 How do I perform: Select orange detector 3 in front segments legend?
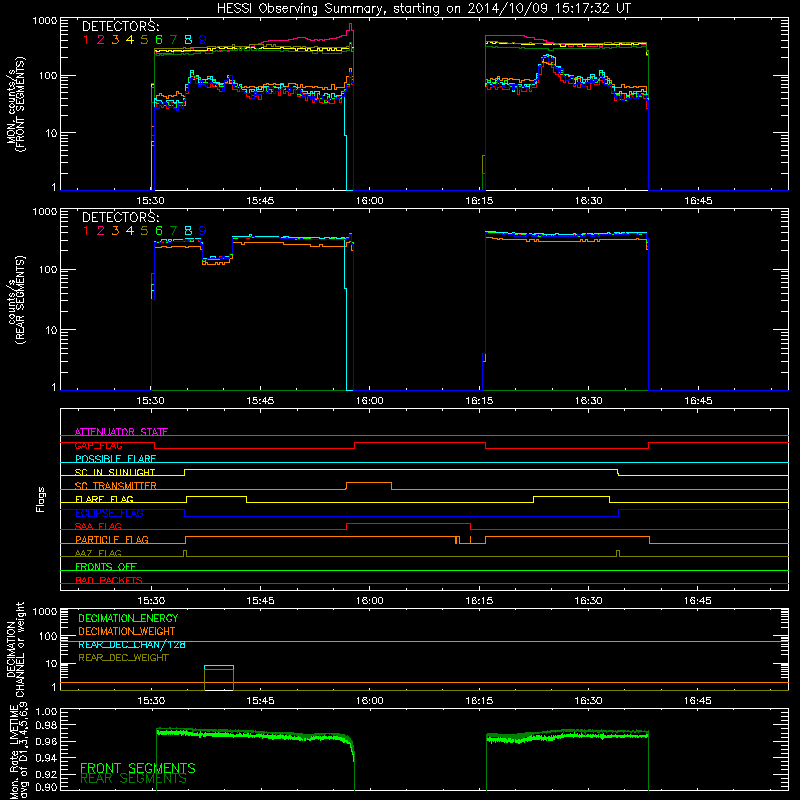coord(115,40)
